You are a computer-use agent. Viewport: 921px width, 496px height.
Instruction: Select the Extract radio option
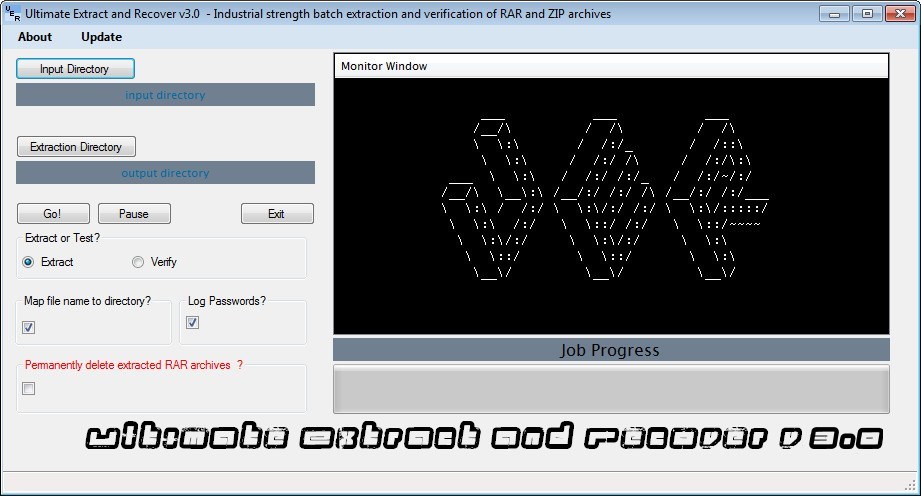[x=29, y=262]
